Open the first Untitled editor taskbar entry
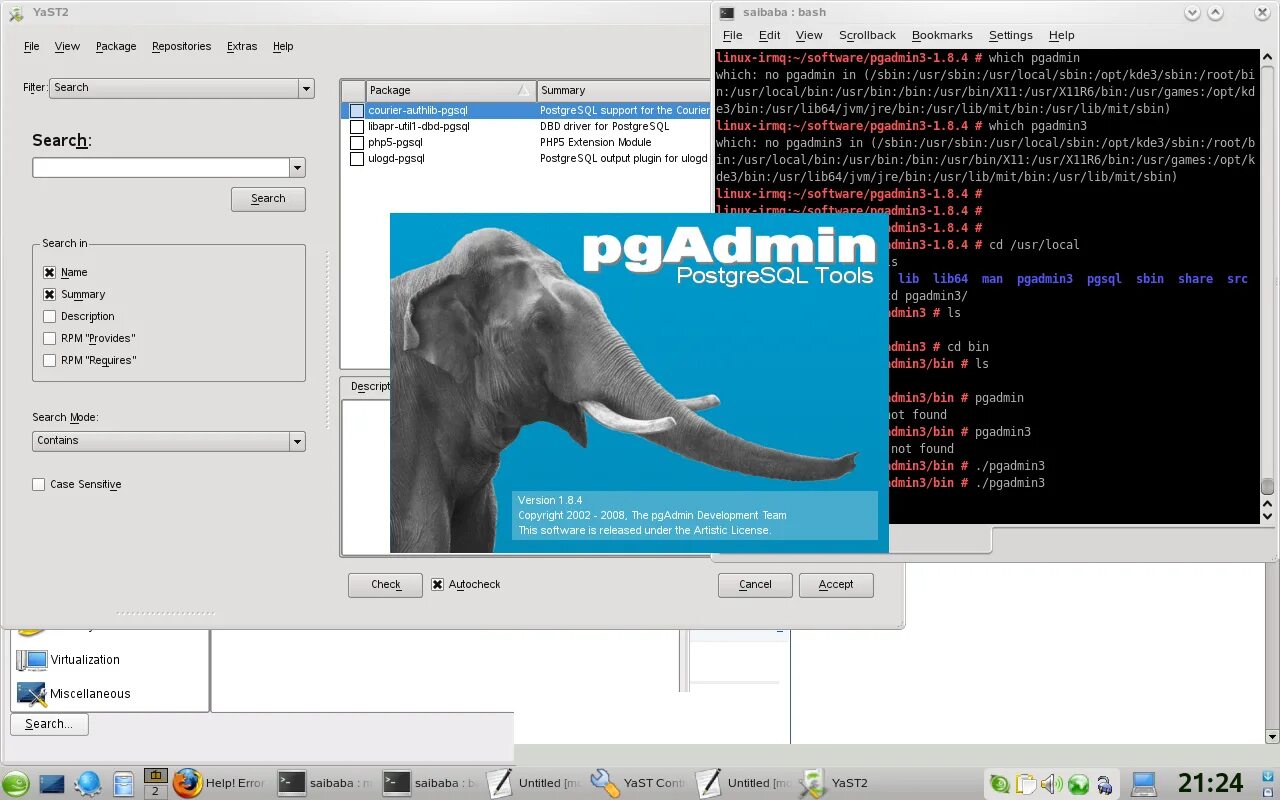1280x800 pixels. (x=535, y=783)
